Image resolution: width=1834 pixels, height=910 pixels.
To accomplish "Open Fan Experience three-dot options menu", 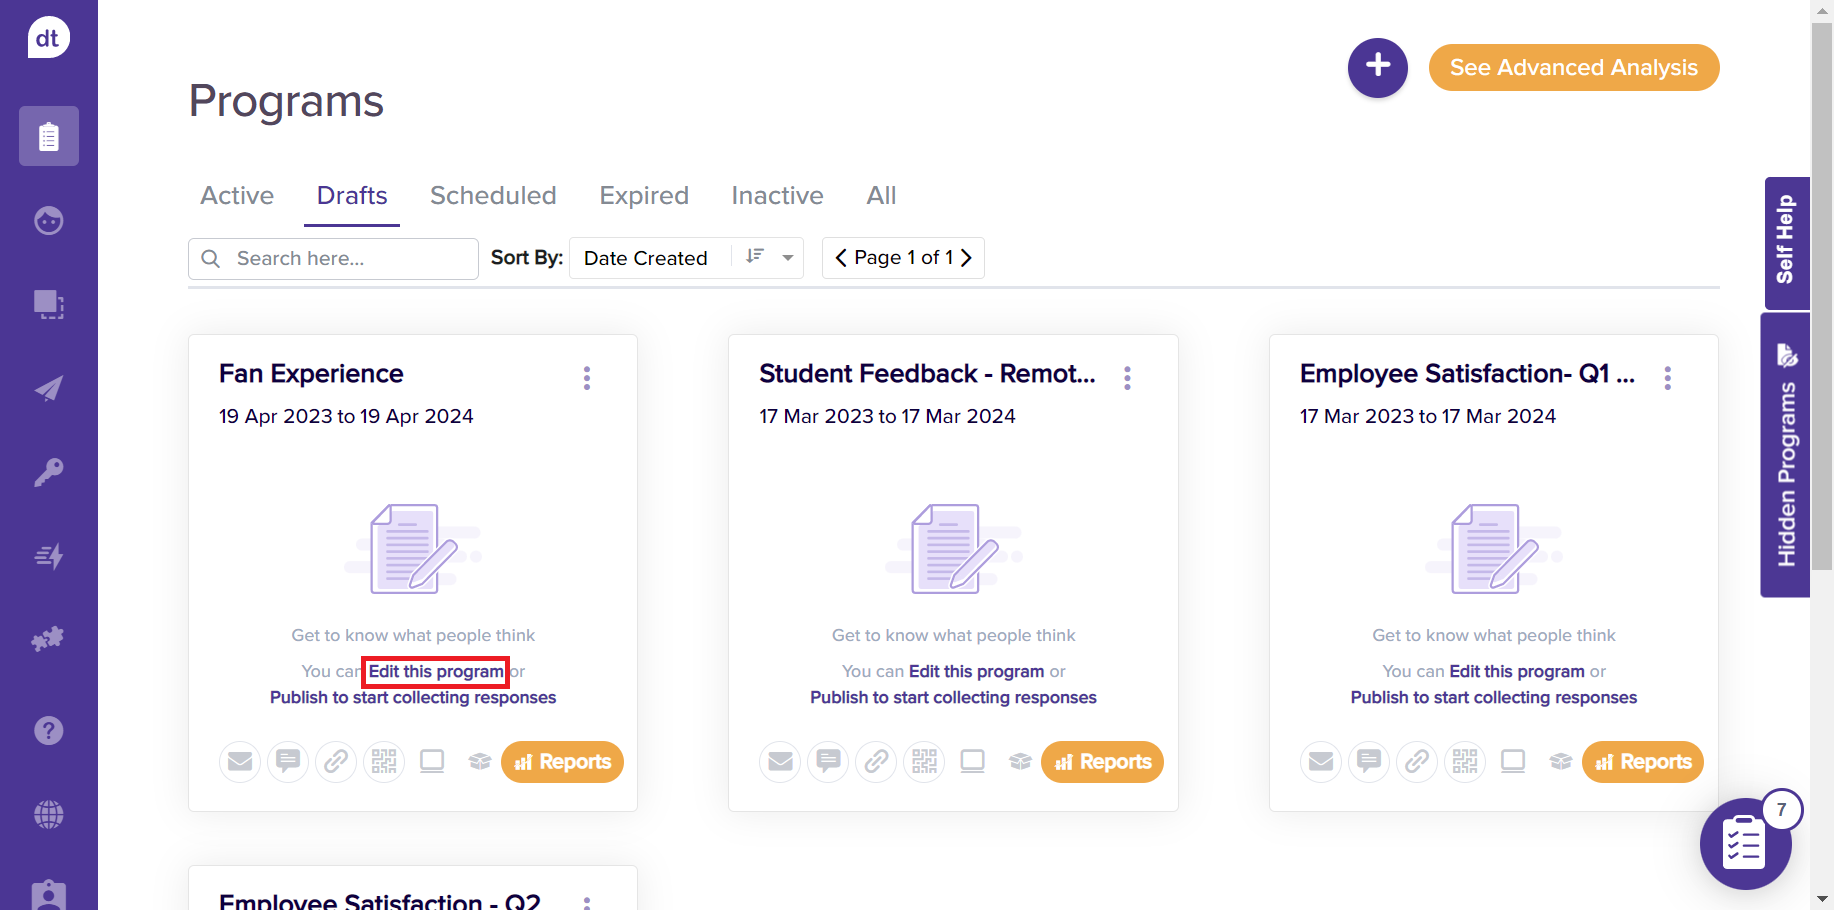I will click(x=587, y=378).
